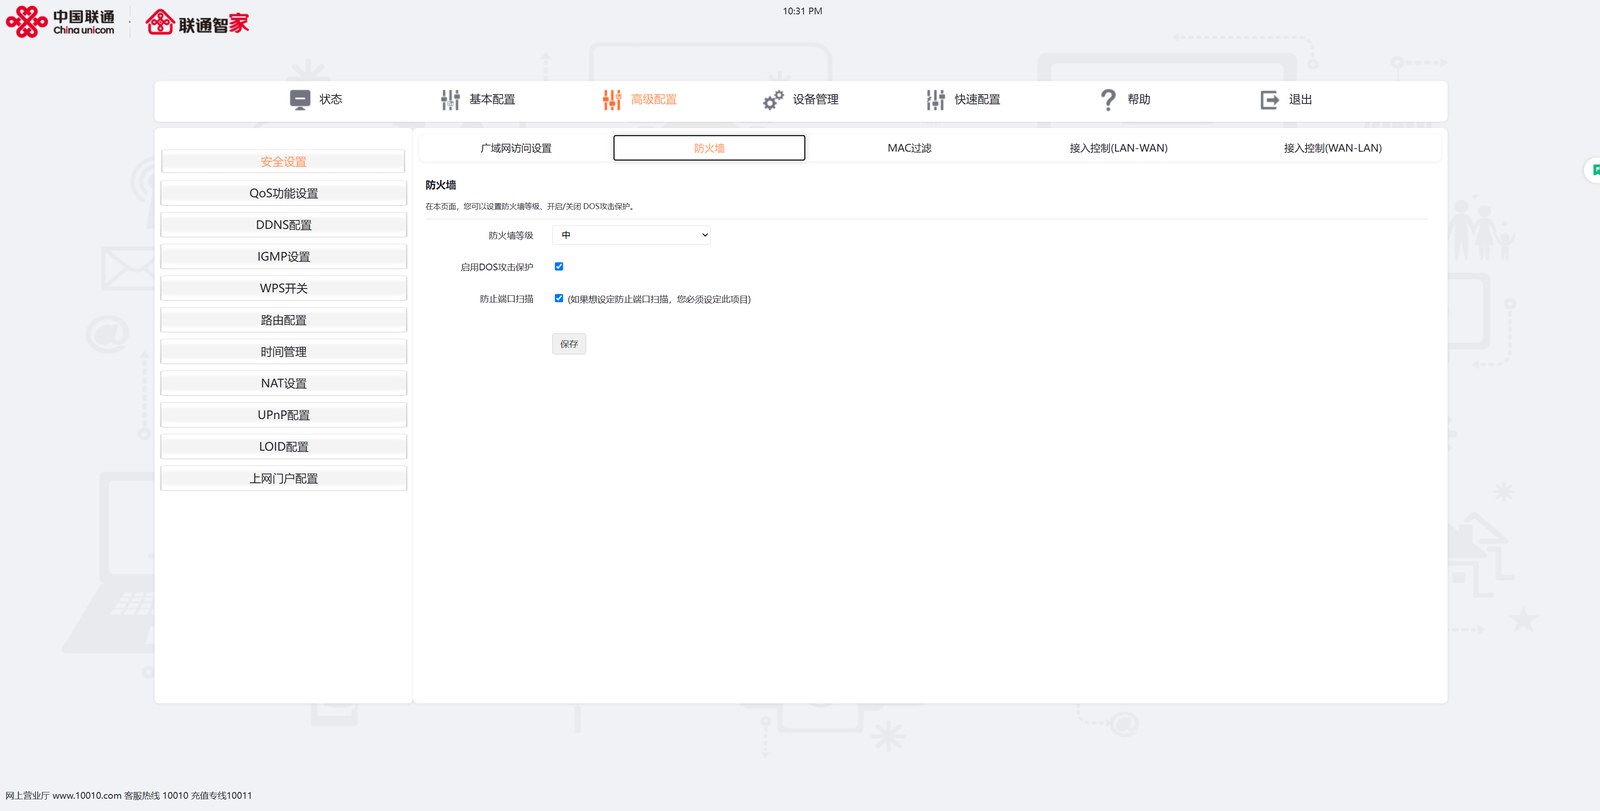Screen dimensions: 1600x811
Task: Click the 设备管理 gears icon
Action: pyautogui.click(x=773, y=99)
